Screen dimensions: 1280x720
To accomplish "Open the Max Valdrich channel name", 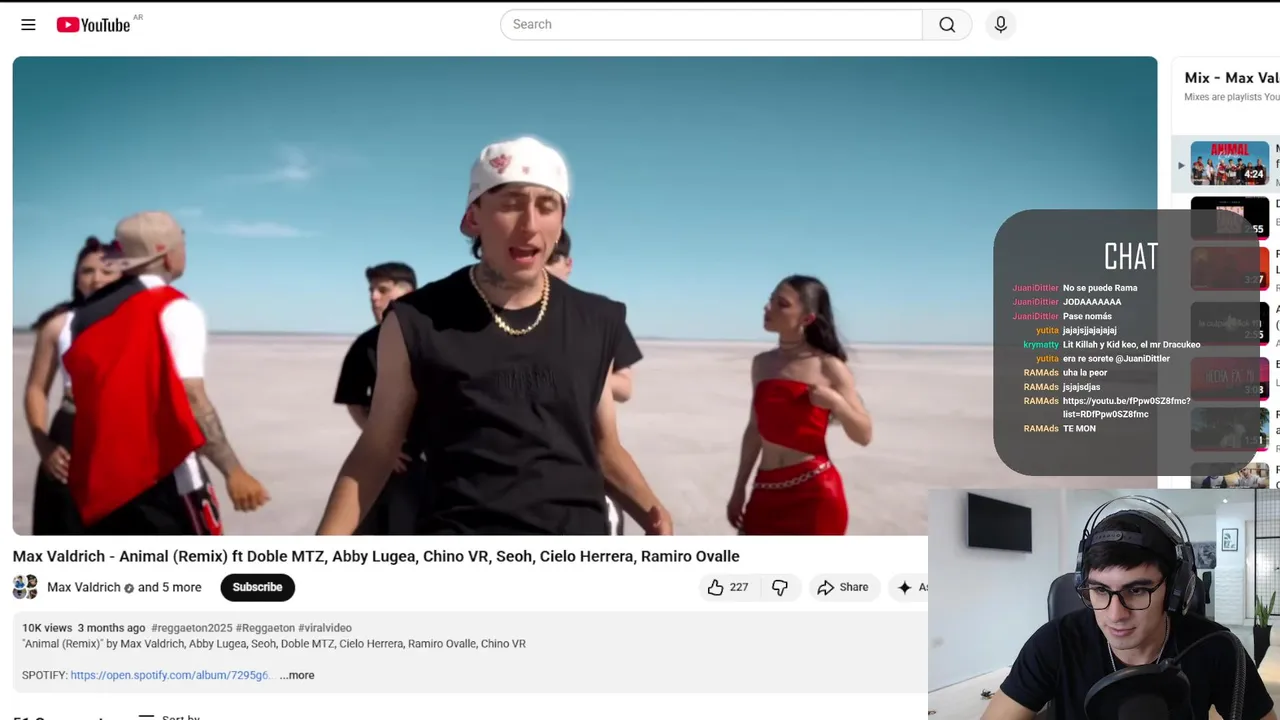I will [84, 587].
